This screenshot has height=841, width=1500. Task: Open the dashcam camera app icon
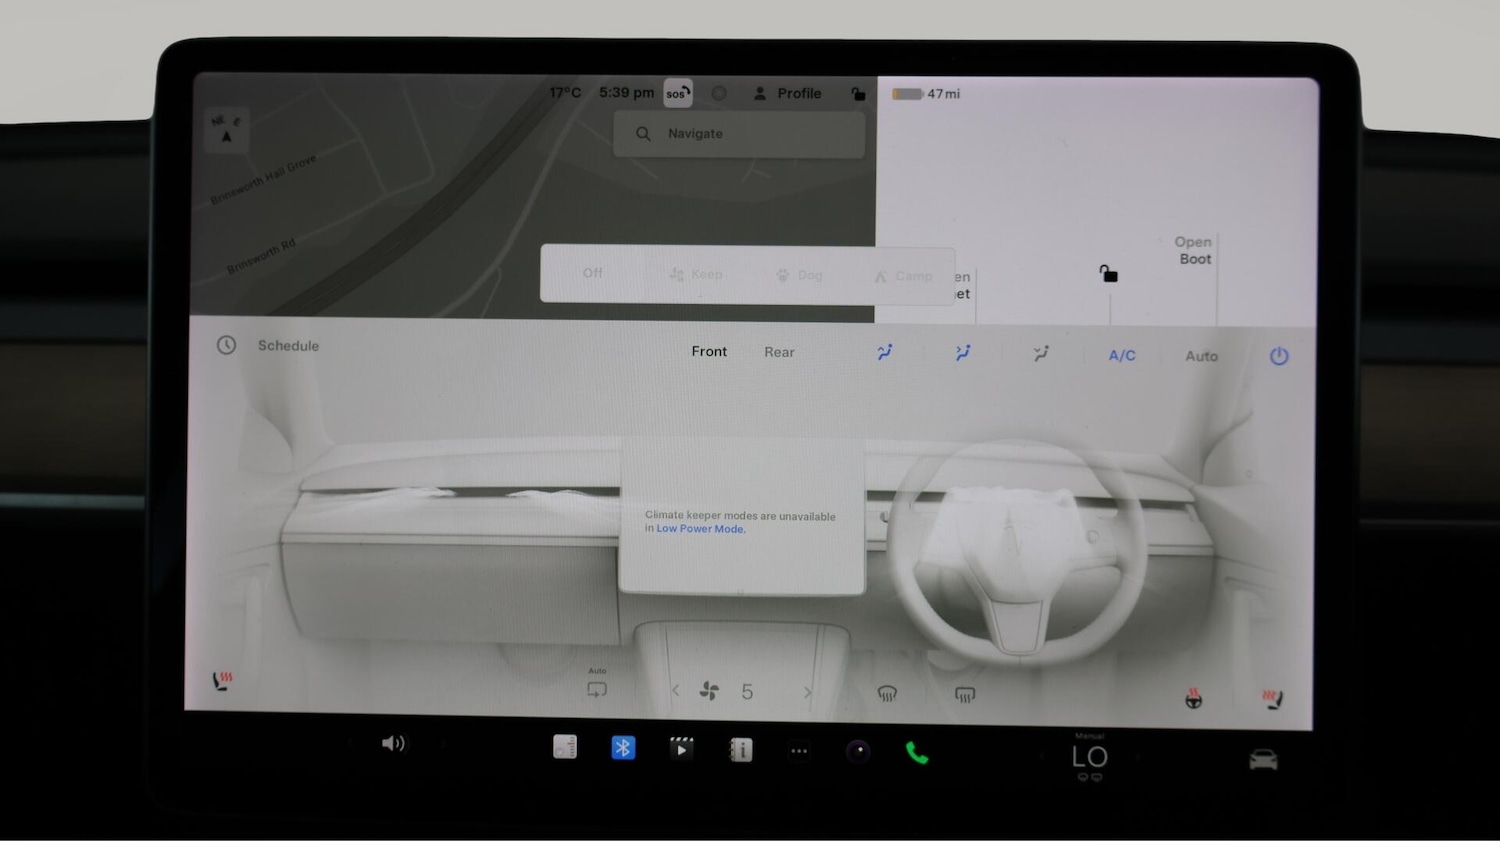pyautogui.click(x=858, y=752)
